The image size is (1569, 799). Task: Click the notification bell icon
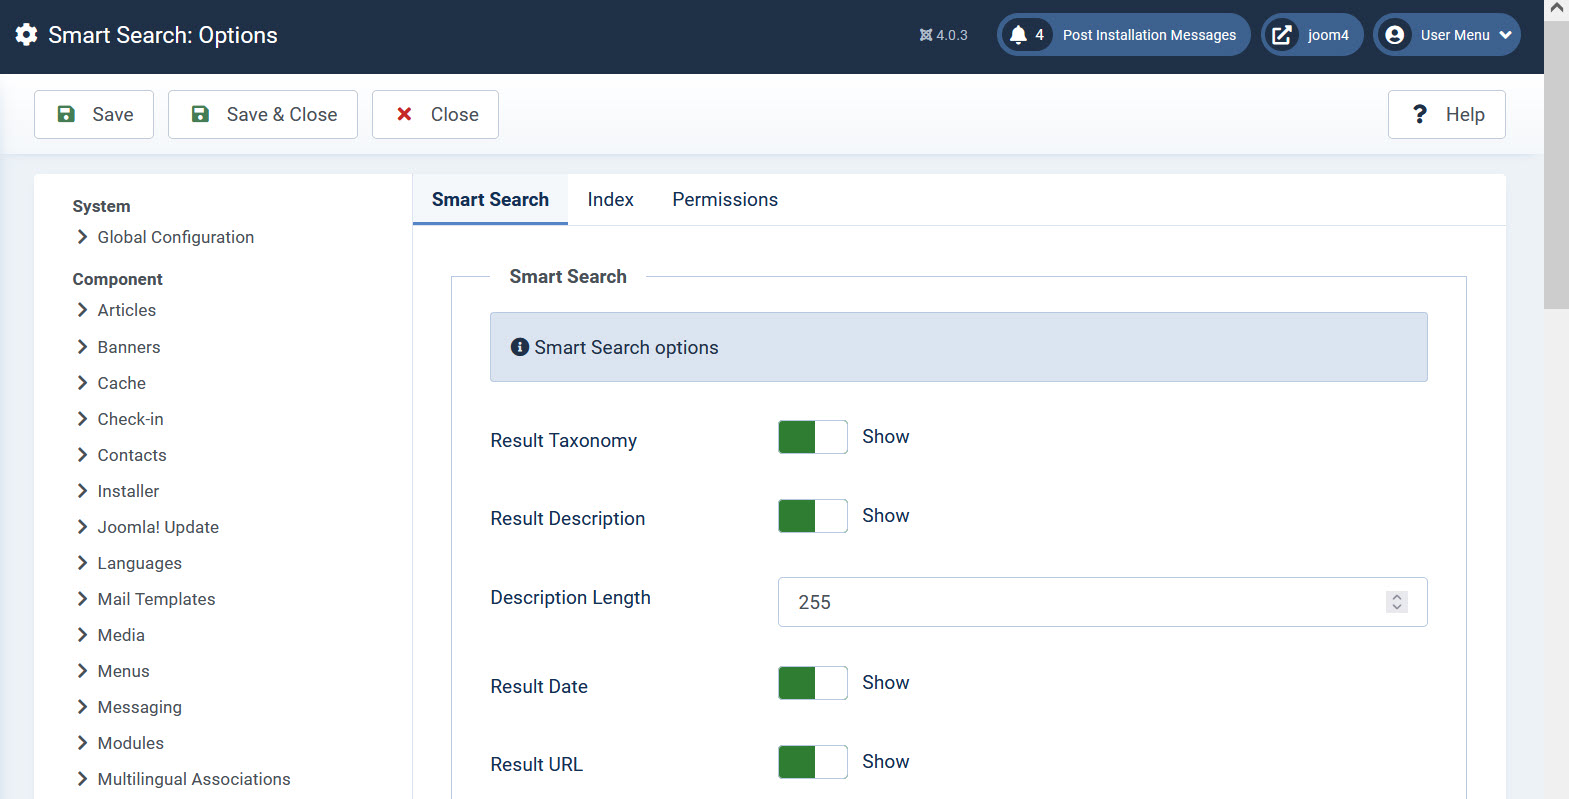point(1018,35)
